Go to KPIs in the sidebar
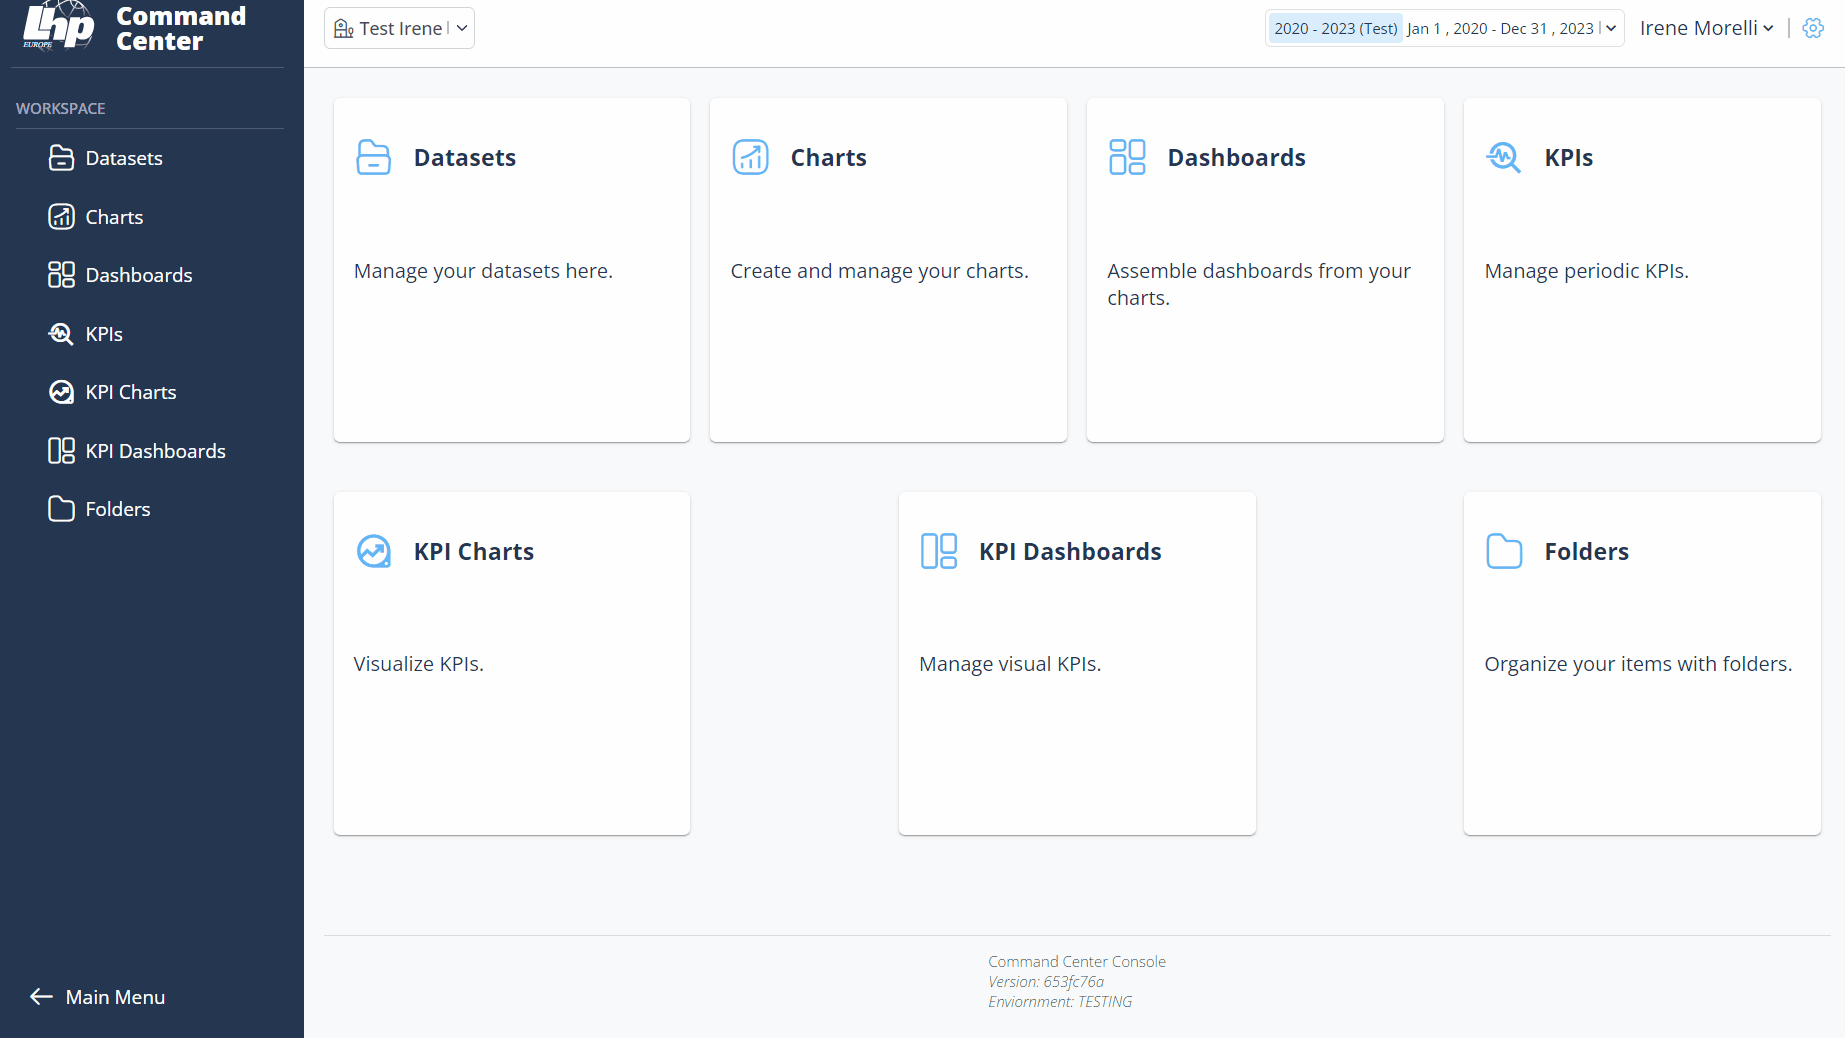Viewport: 1845px width, 1038px height. (x=104, y=334)
